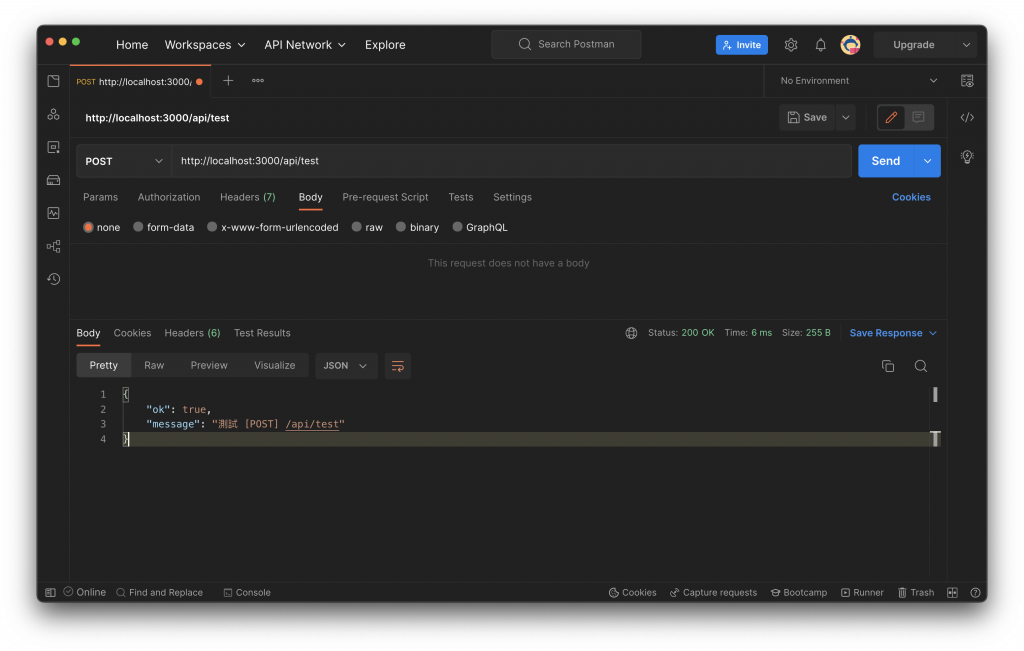Toggle line wrap in response viewer
Screen dimensions: 1024x651
pyautogui.click(x=397, y=366)
